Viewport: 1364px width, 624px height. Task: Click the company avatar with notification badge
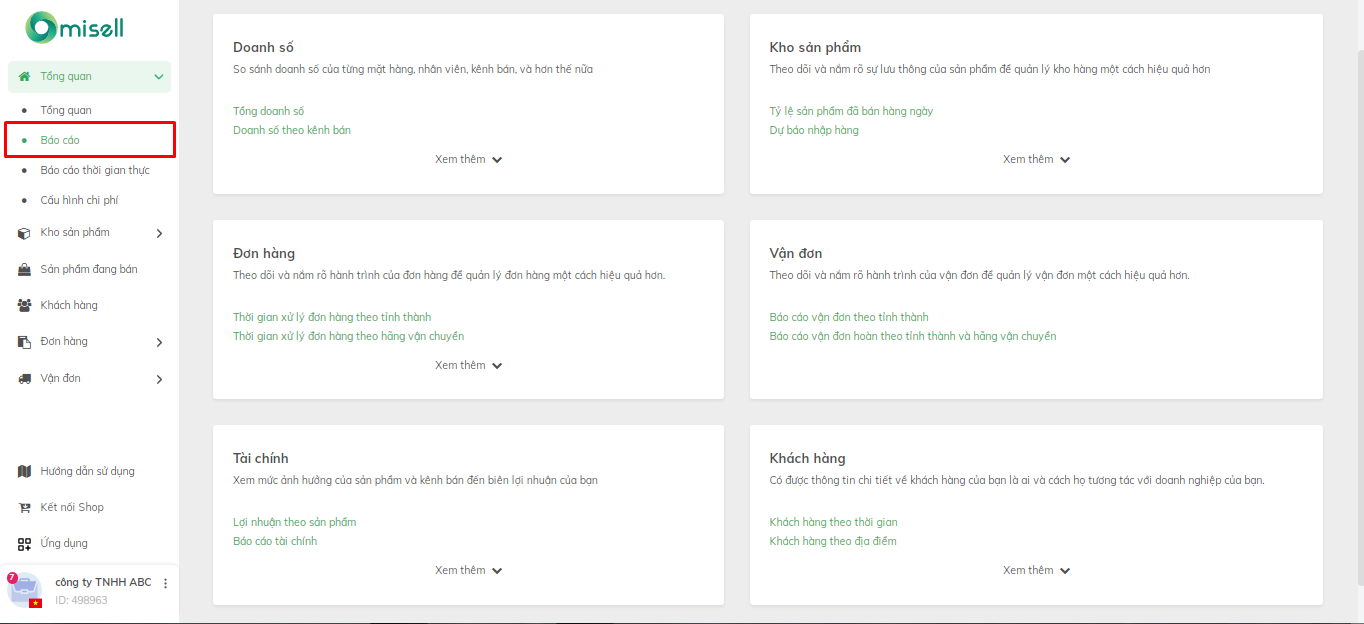24,590
